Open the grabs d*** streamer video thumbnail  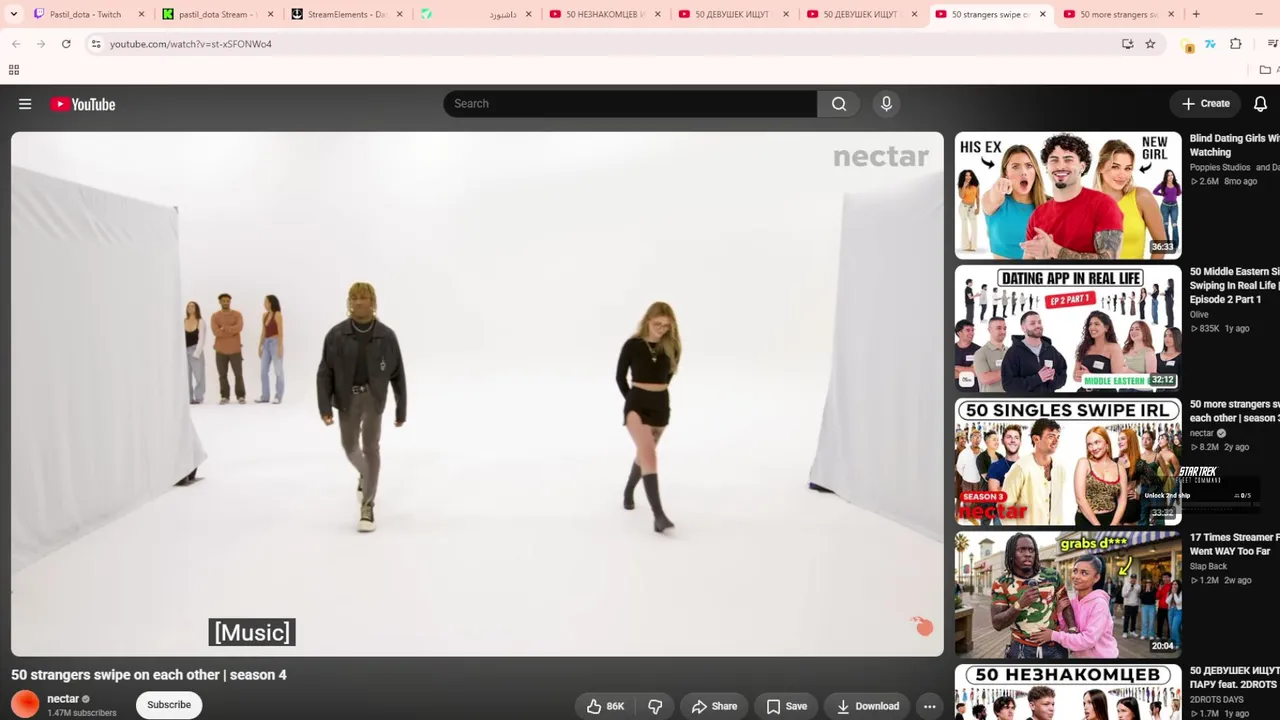[x=1068, y=594]
